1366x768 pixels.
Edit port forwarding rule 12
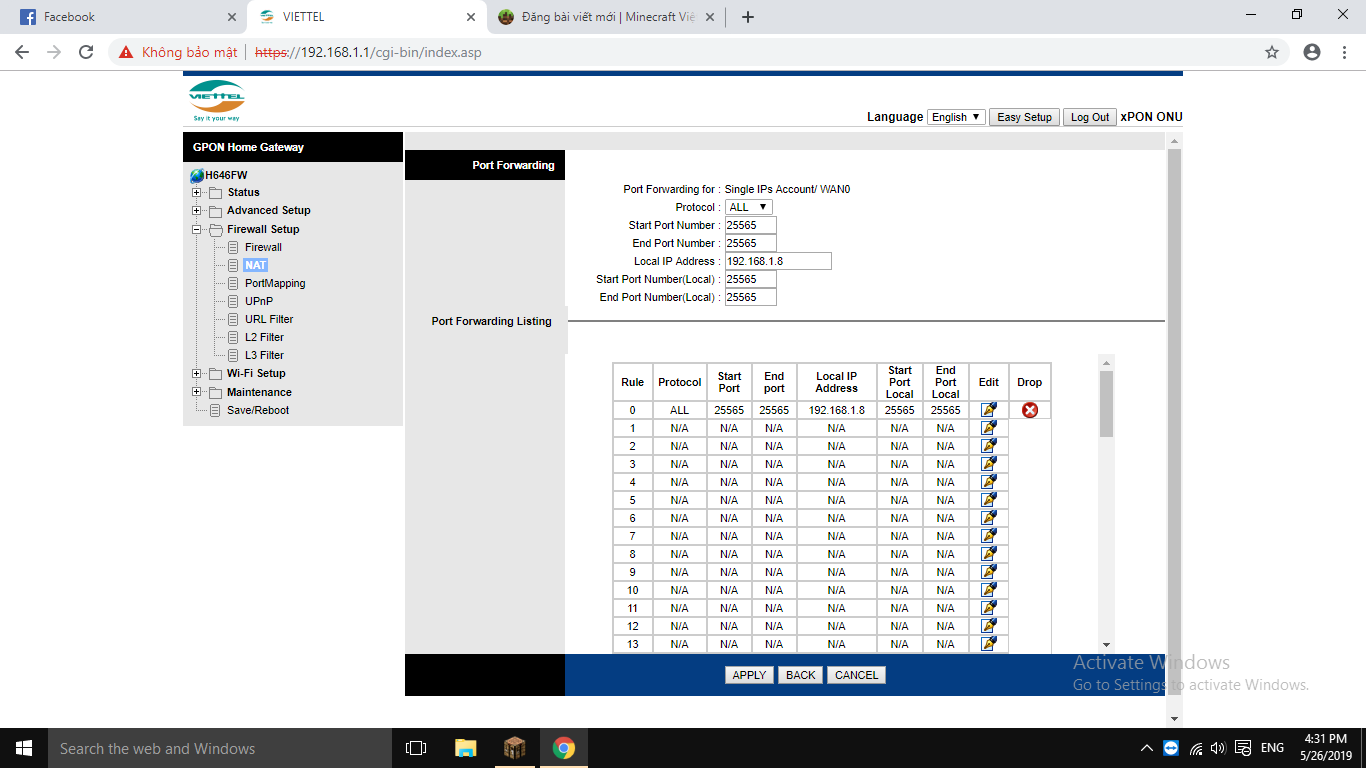[x=989, y=626]
